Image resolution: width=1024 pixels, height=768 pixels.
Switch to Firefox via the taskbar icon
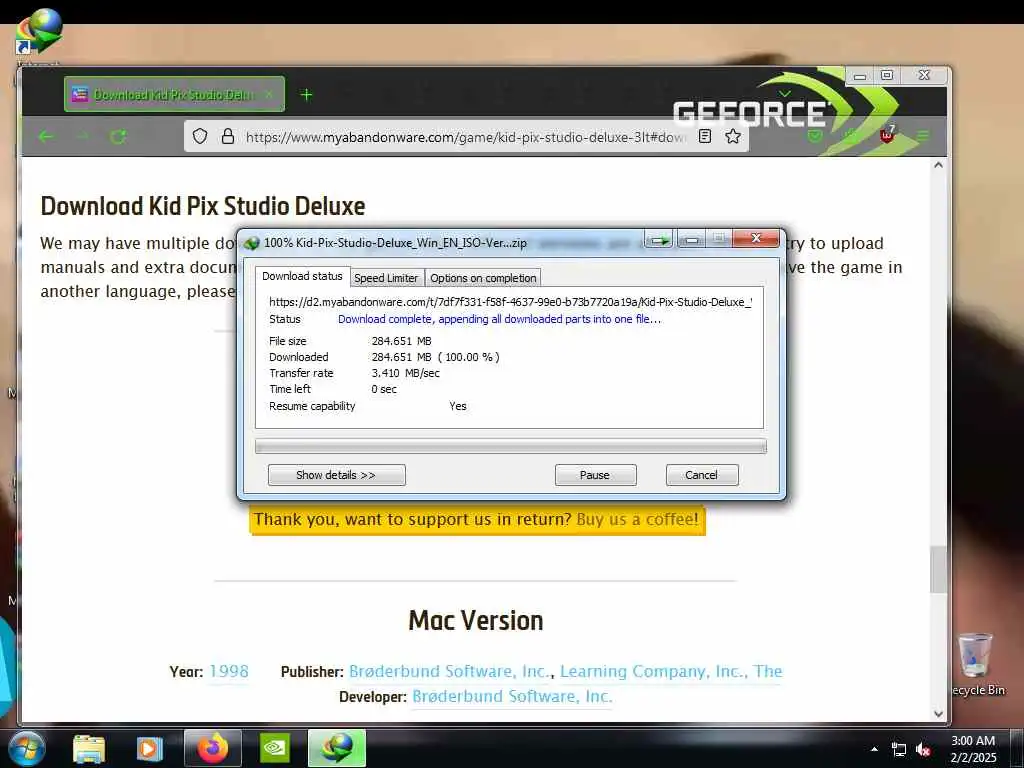[213, 748]
